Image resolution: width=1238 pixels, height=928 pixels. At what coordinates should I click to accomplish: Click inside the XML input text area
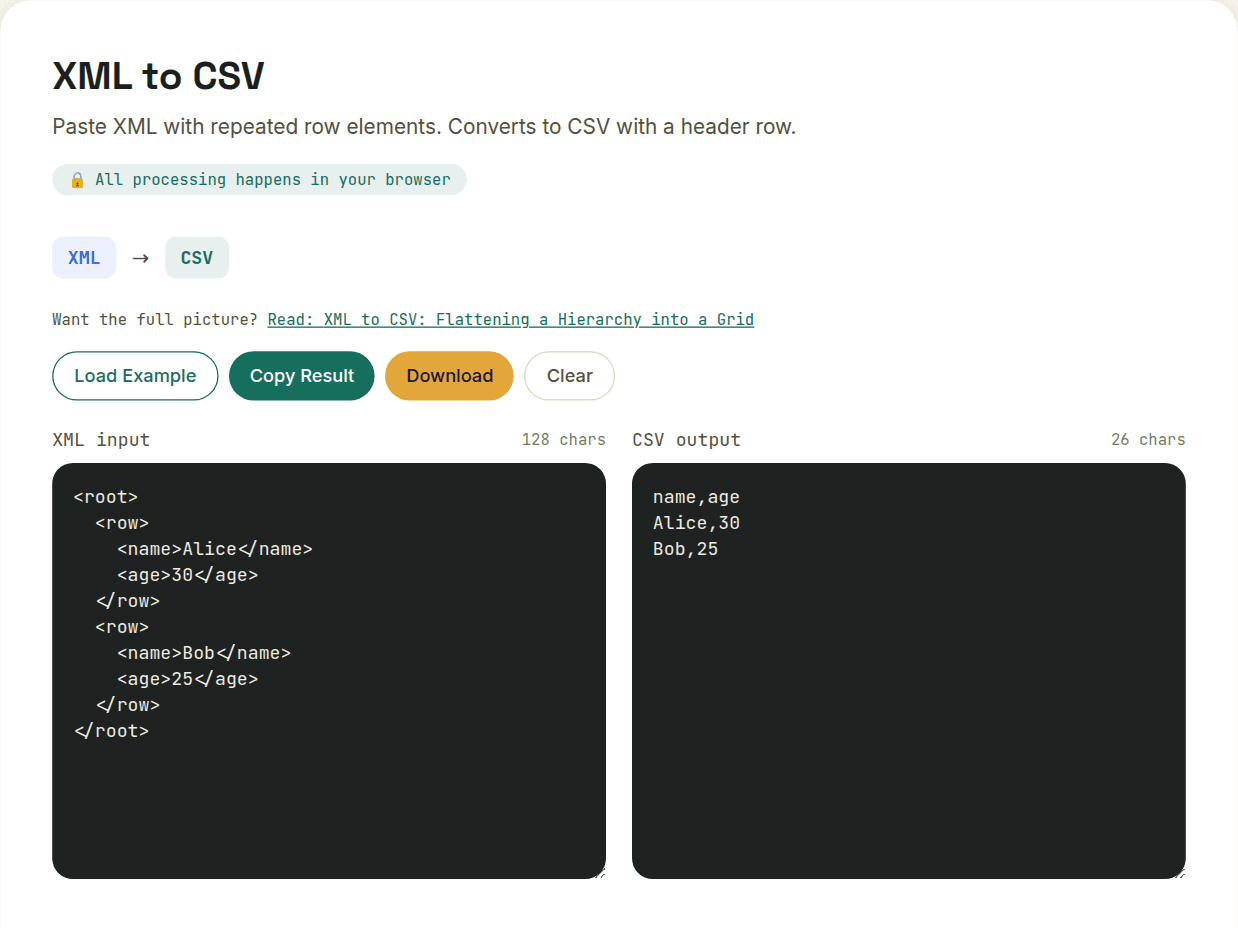coord(329,671)
